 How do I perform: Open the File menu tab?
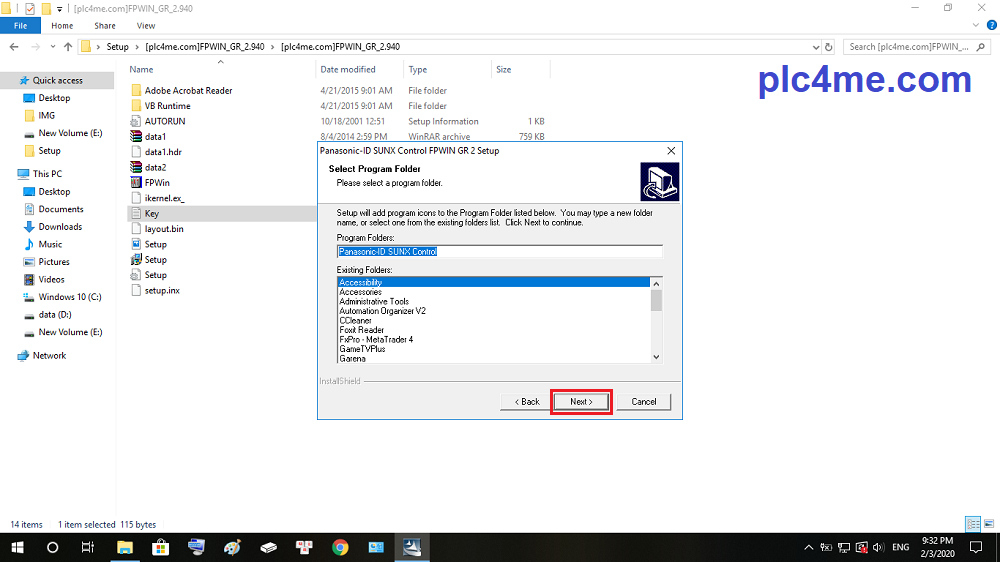[20, 25]
